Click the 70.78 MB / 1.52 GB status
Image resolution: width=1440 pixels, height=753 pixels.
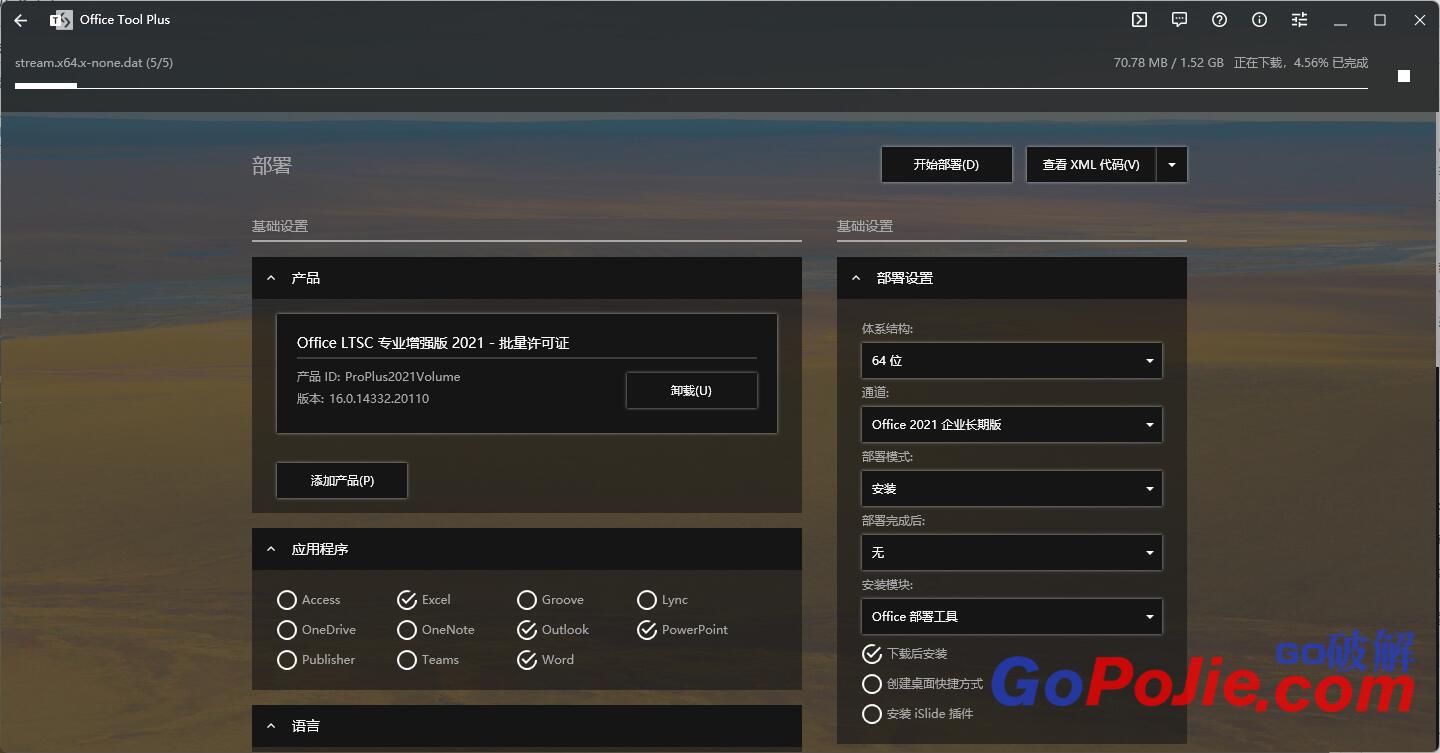pyautogui.click(x=1169, y=62)
